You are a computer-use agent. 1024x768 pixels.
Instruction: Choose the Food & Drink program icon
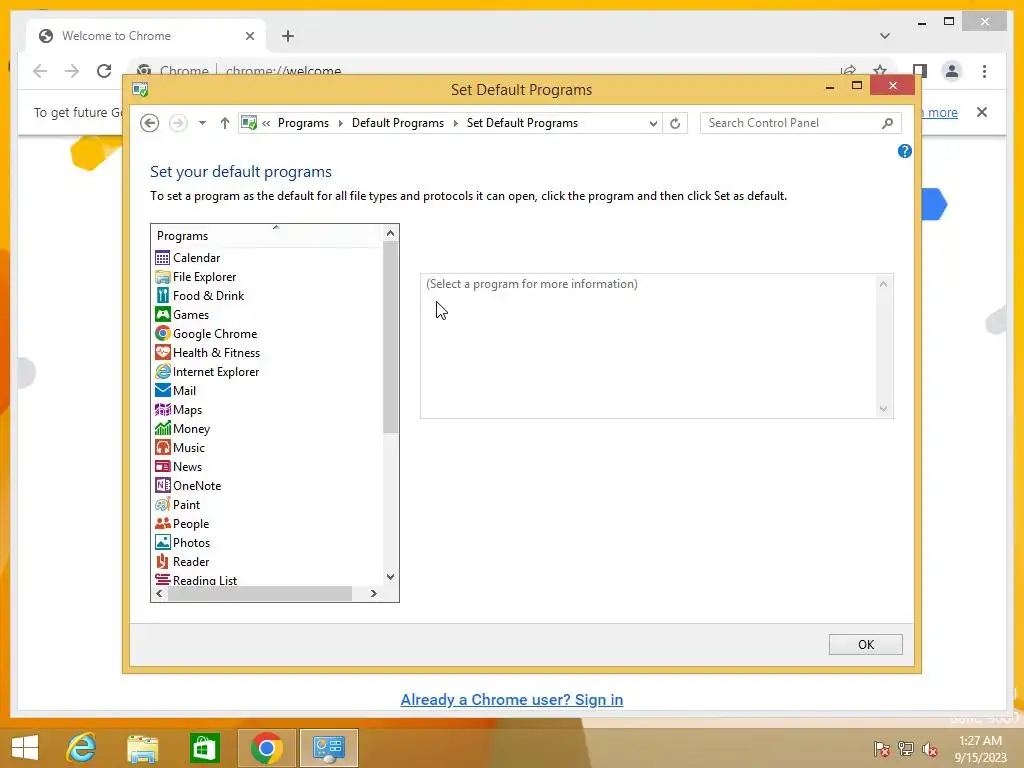(x=163, y=296)
